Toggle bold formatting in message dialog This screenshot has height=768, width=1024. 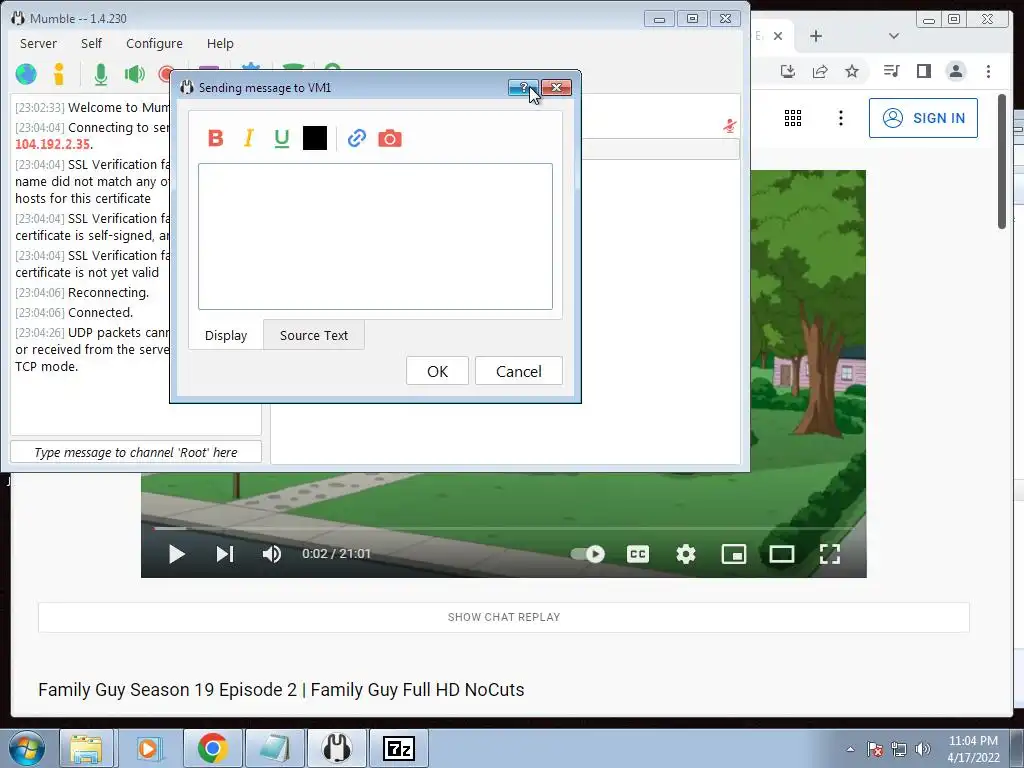pyautogui.click(x=216, y=138)
